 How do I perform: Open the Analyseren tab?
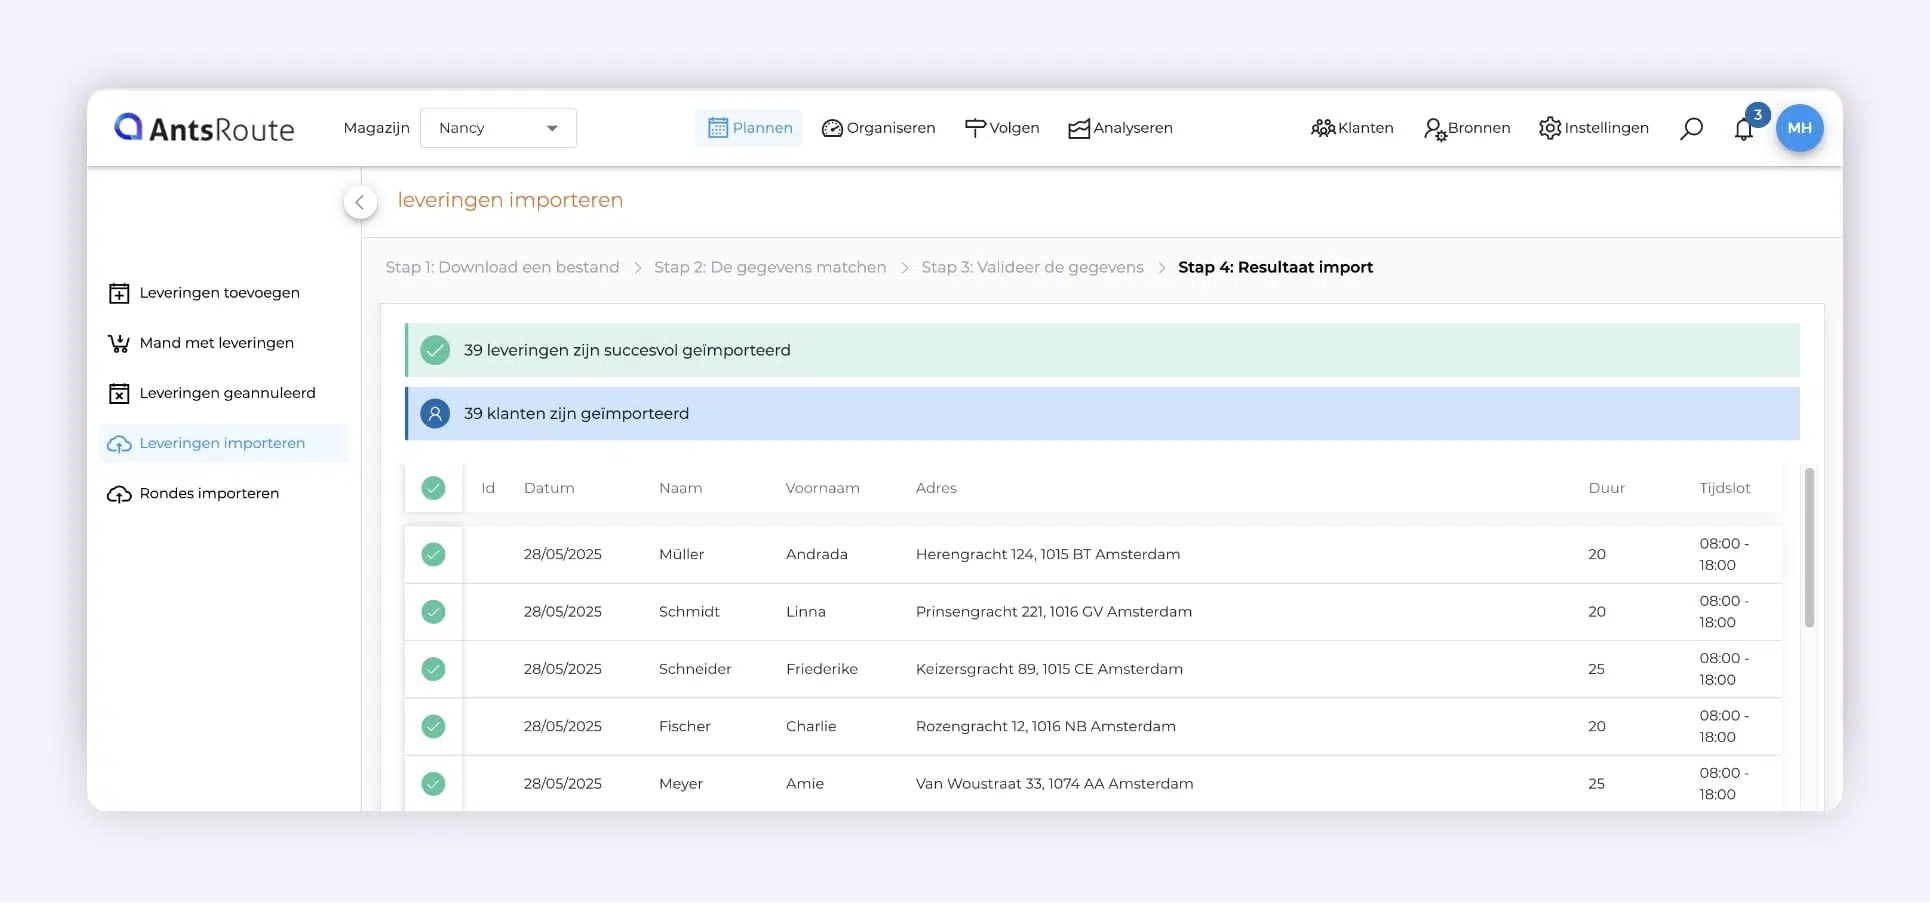[x=1120, y=128]
